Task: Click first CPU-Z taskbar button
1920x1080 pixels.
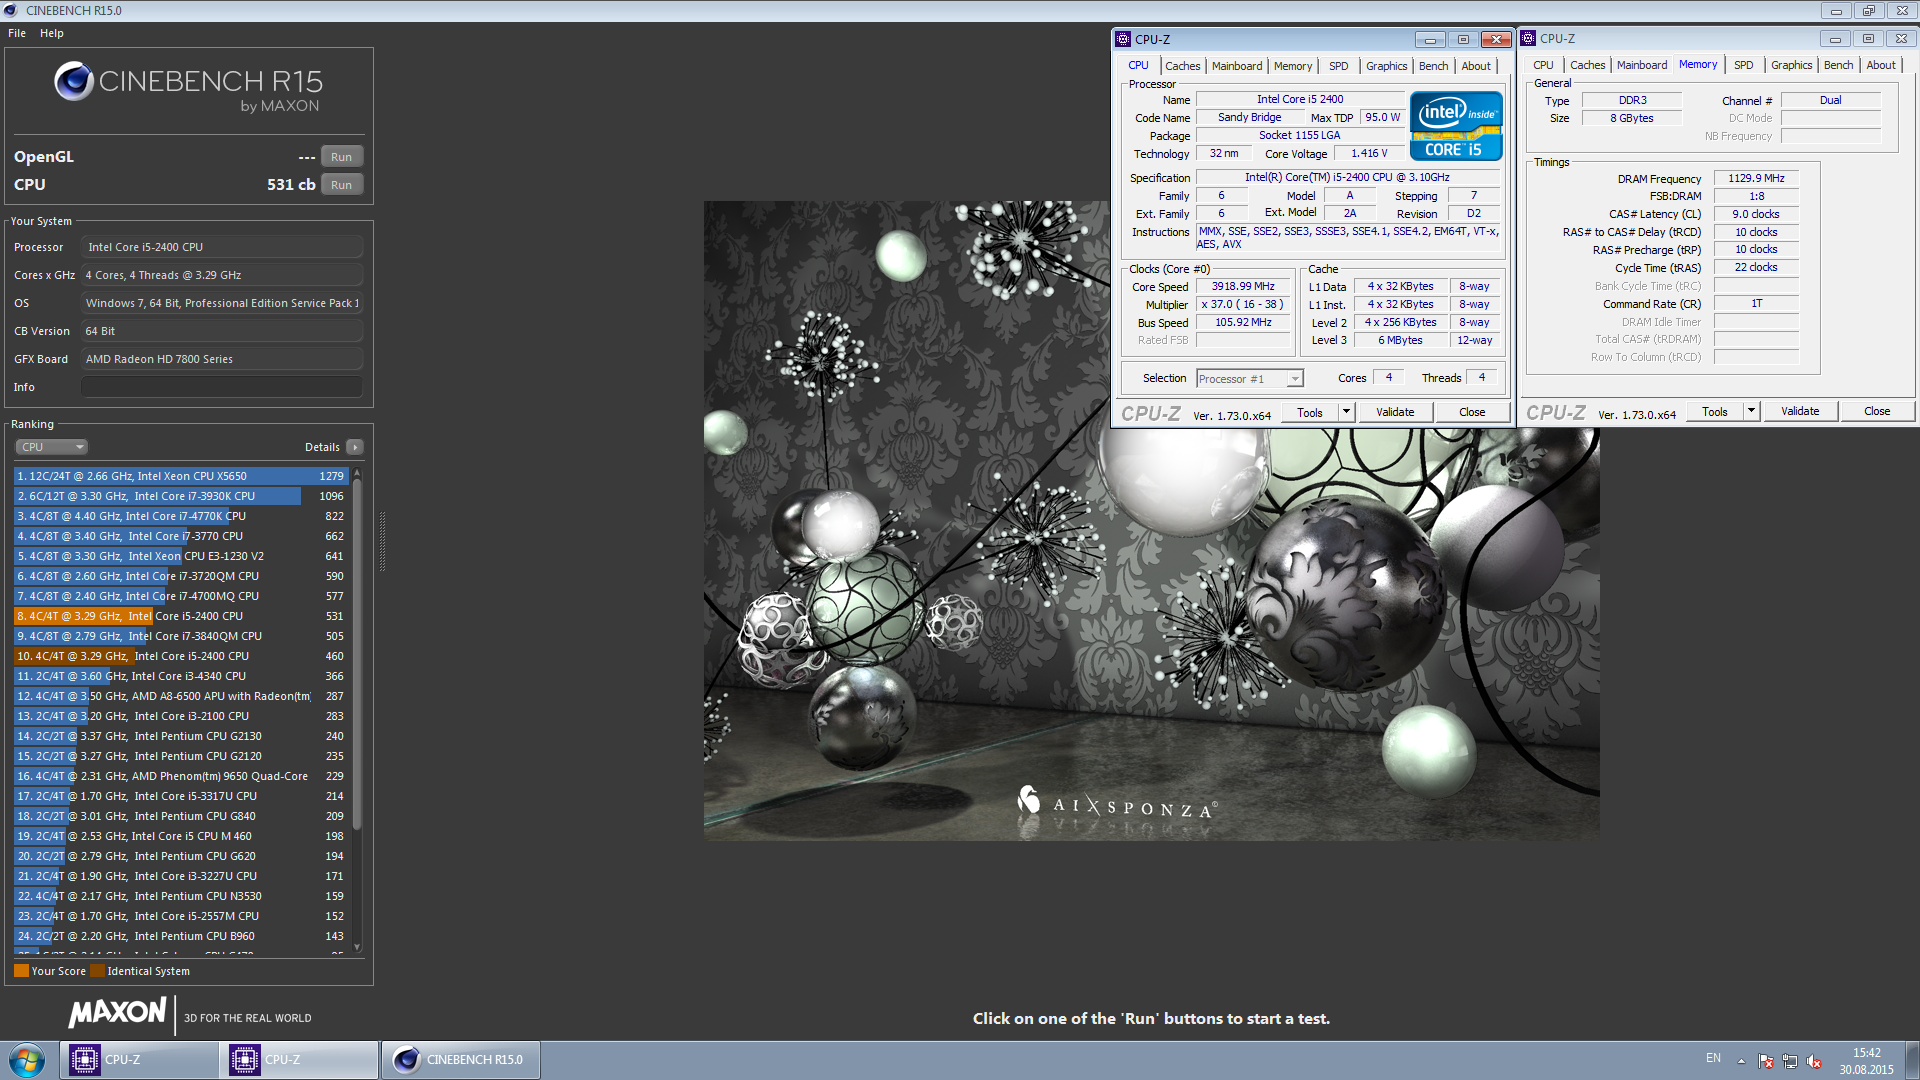Action: click(139, 1060)
